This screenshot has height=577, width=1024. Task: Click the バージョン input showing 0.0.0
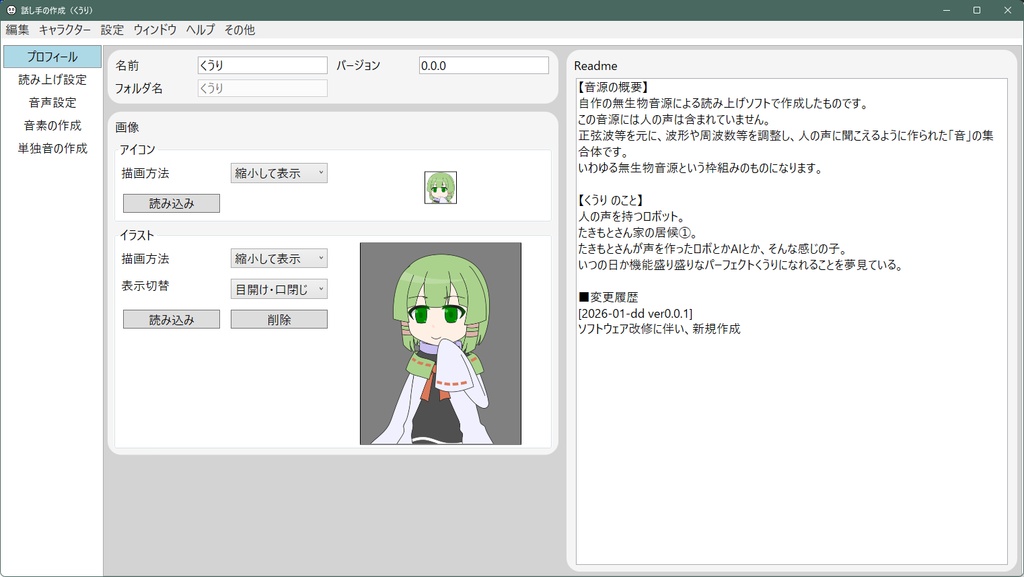(483, 64)
